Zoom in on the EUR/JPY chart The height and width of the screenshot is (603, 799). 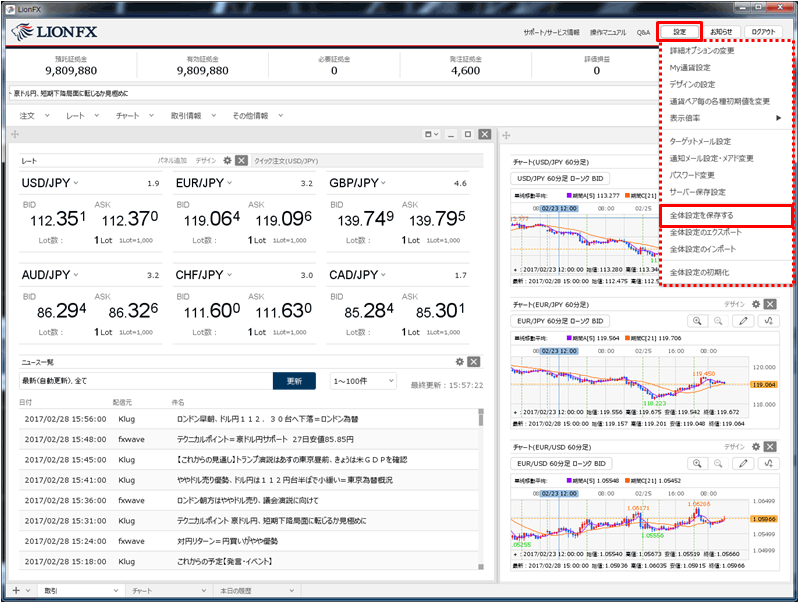697,321
